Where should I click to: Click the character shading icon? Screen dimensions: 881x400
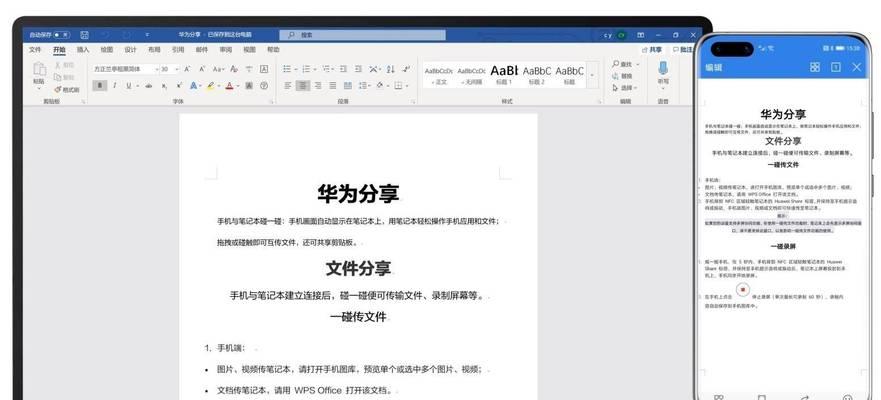coord(249,86)
